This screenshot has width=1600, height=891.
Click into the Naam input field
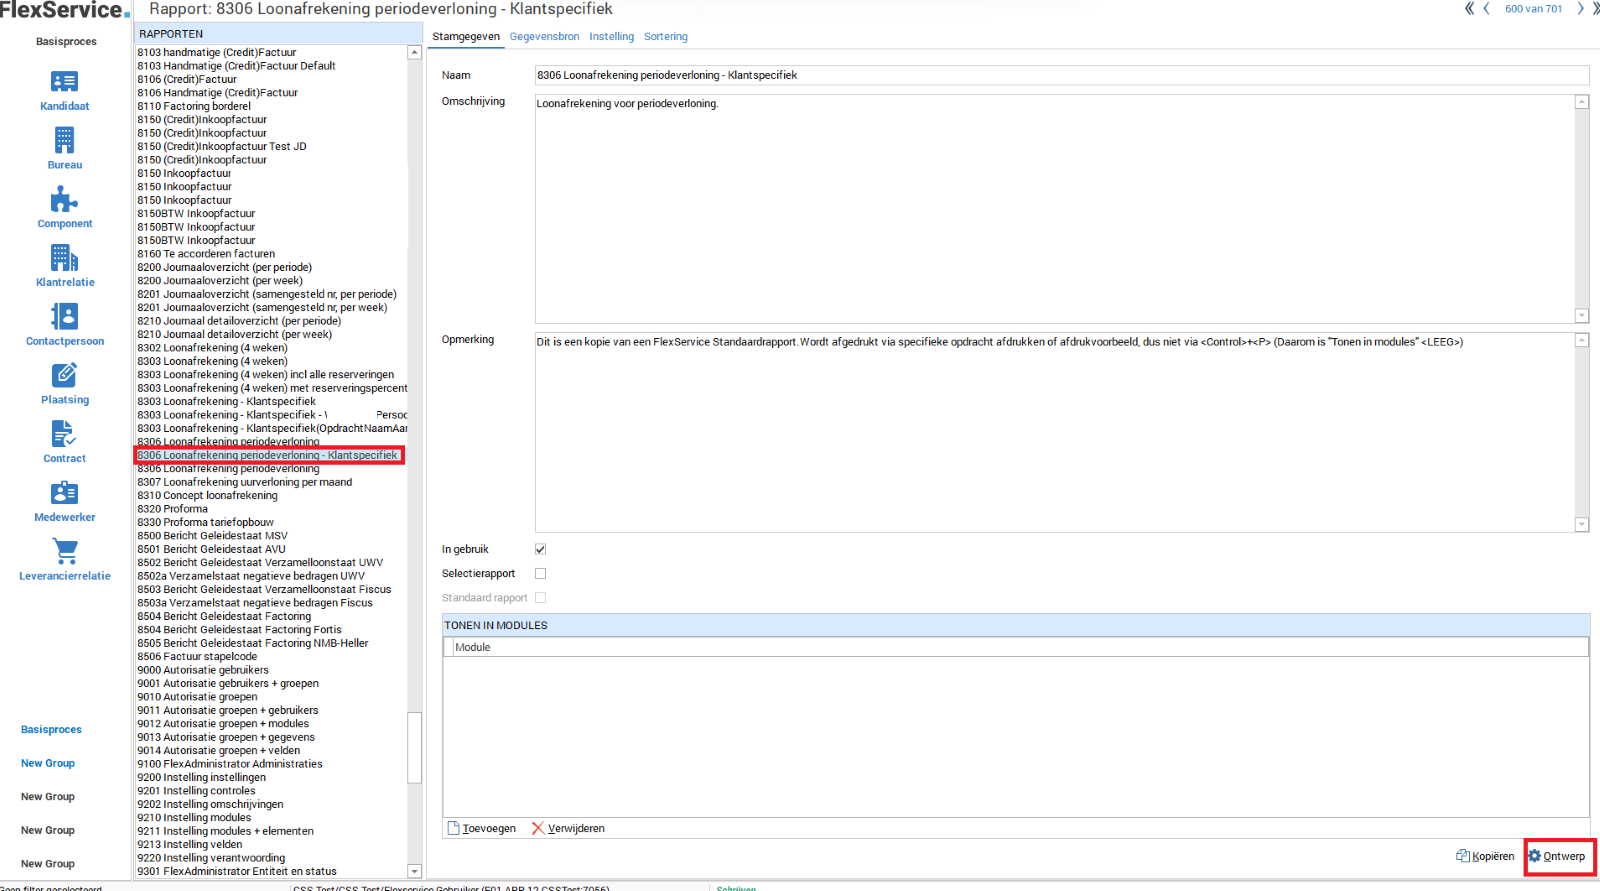[x=1060, y=75]
